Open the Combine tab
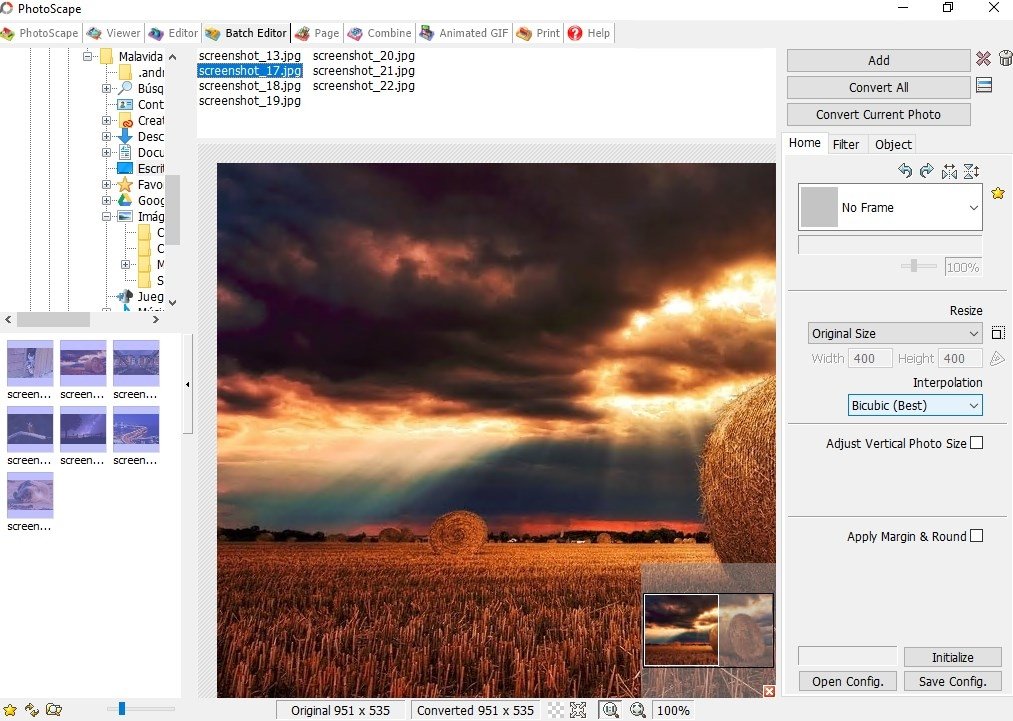The image size is (1013, 721). [x=379, y=33]
